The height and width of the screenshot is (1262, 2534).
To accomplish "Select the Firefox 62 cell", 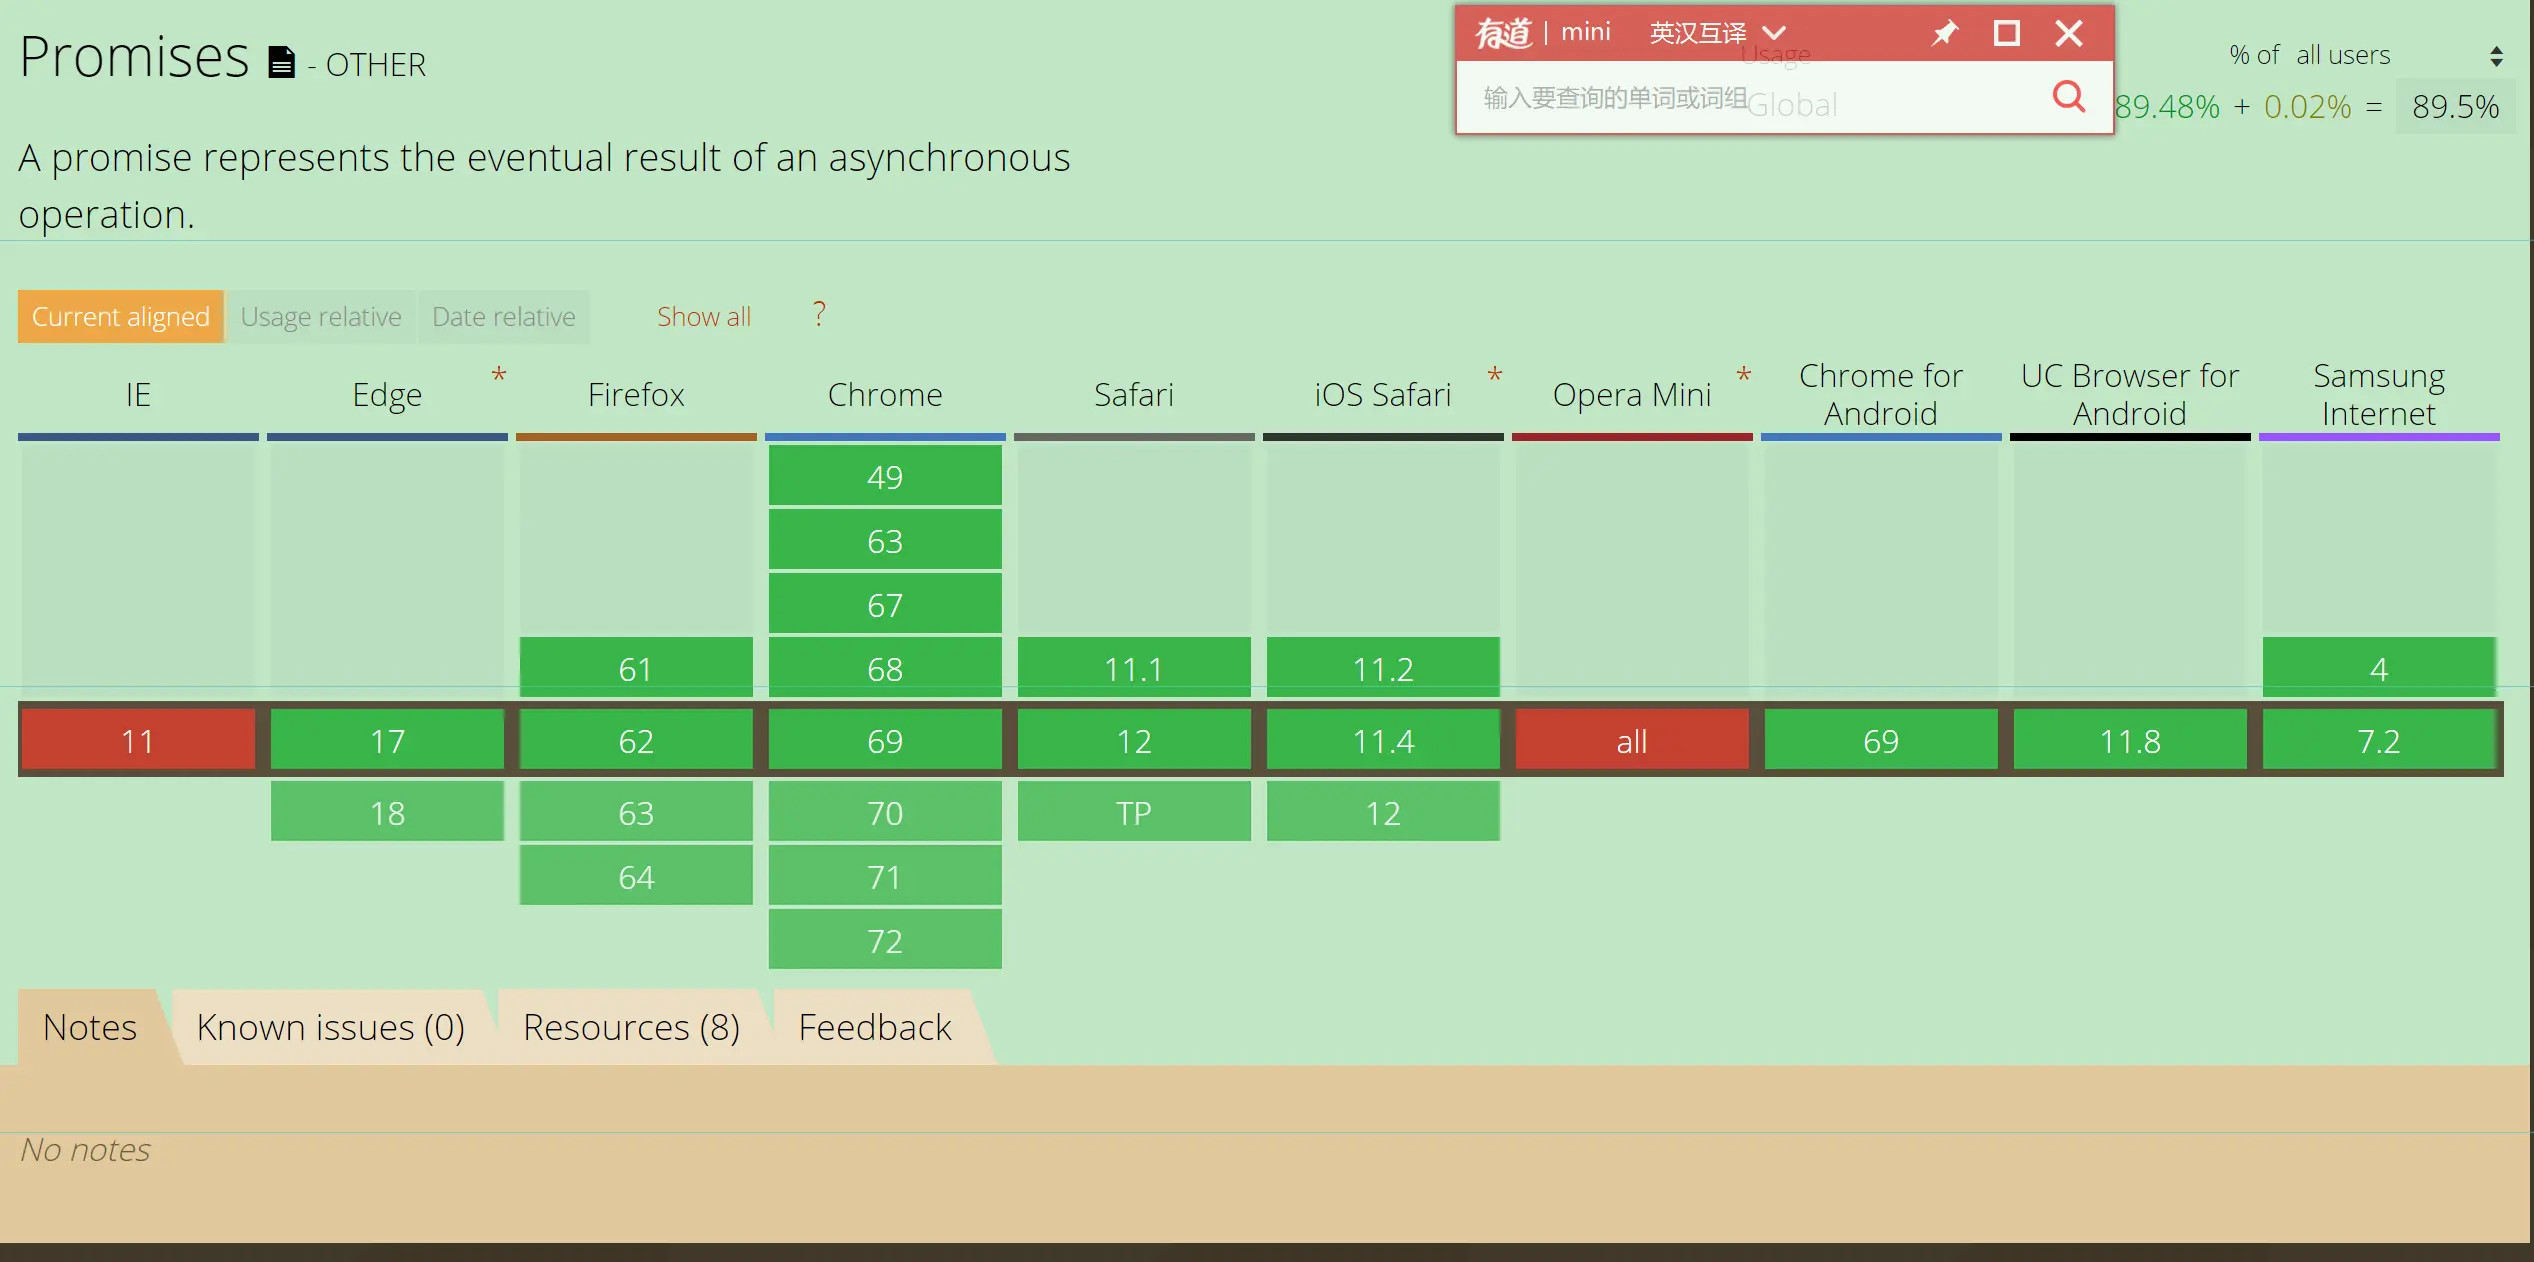I will pos(636,741).
